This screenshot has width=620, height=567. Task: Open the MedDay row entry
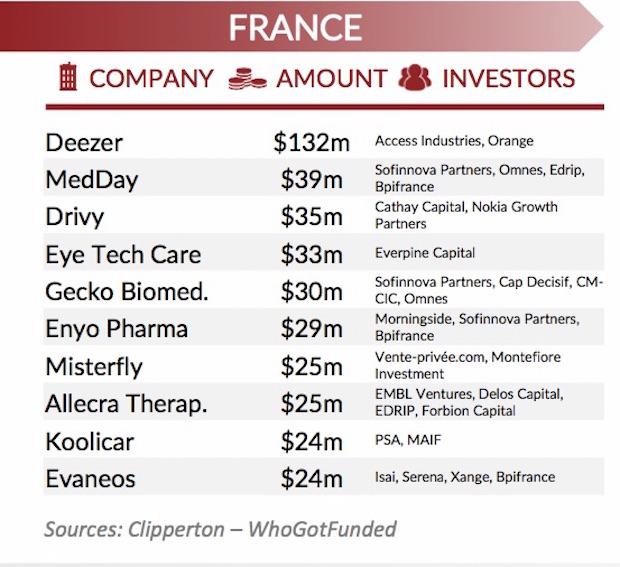[x=92, y=180]
